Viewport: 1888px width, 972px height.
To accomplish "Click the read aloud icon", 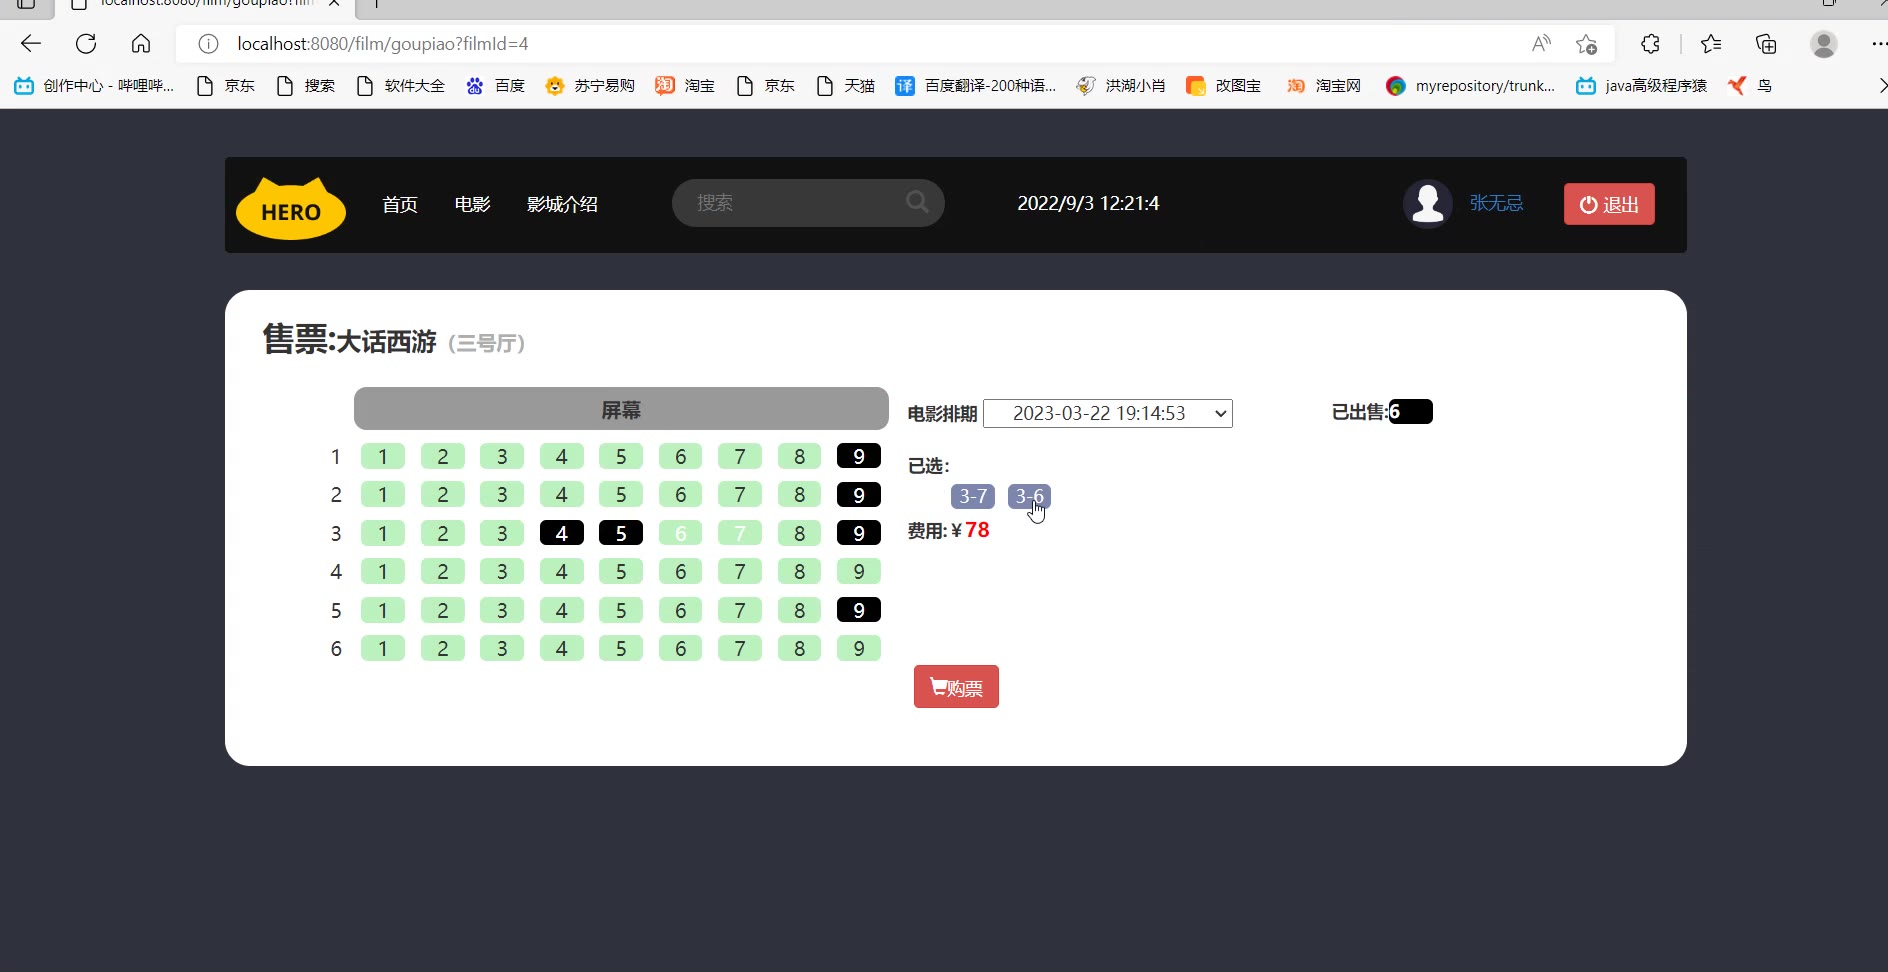I will [x=1541, y=44].
